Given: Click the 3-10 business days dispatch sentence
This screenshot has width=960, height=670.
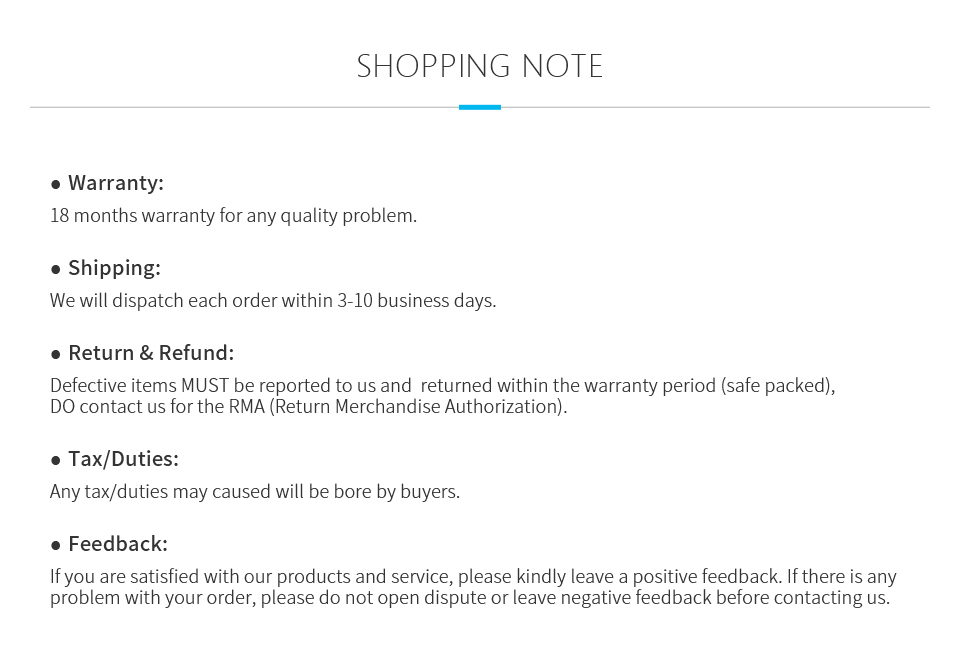Looking at the screenshot, I should pyautogui.click(x=273, y=301).
